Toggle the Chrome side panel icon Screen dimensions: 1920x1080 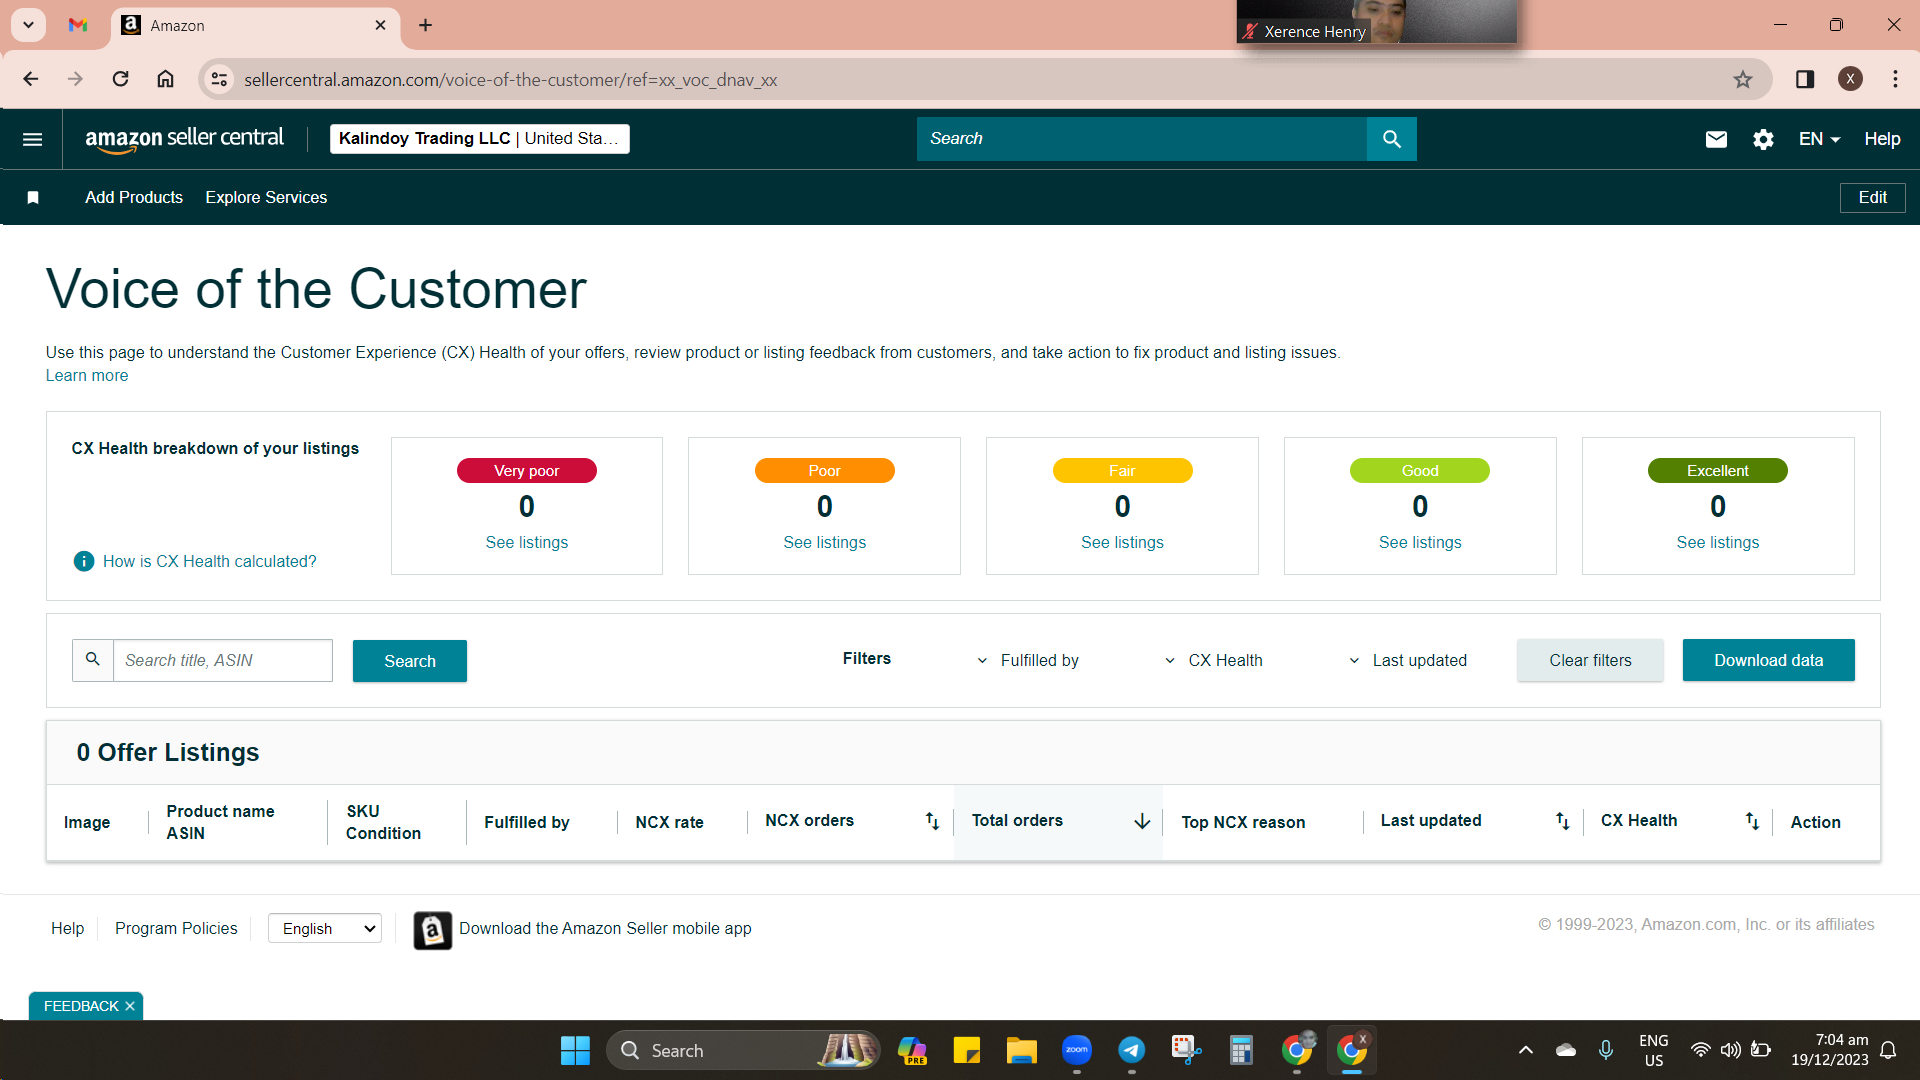click(x=1805, y=79)
